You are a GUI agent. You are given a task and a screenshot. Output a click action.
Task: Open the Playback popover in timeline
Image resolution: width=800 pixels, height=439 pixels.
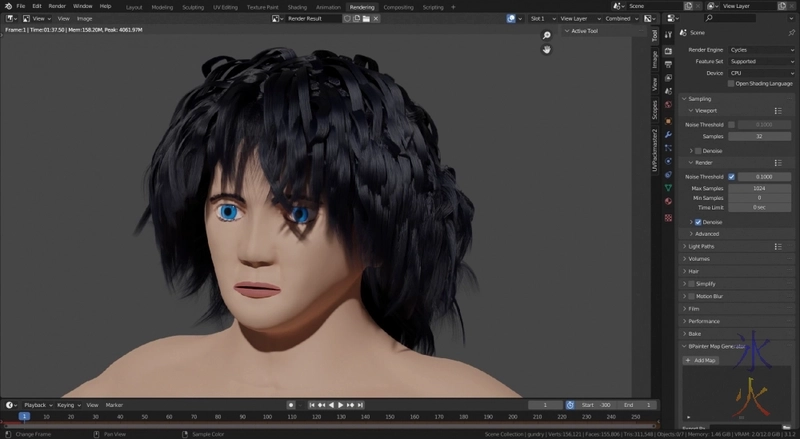[38, 405]
